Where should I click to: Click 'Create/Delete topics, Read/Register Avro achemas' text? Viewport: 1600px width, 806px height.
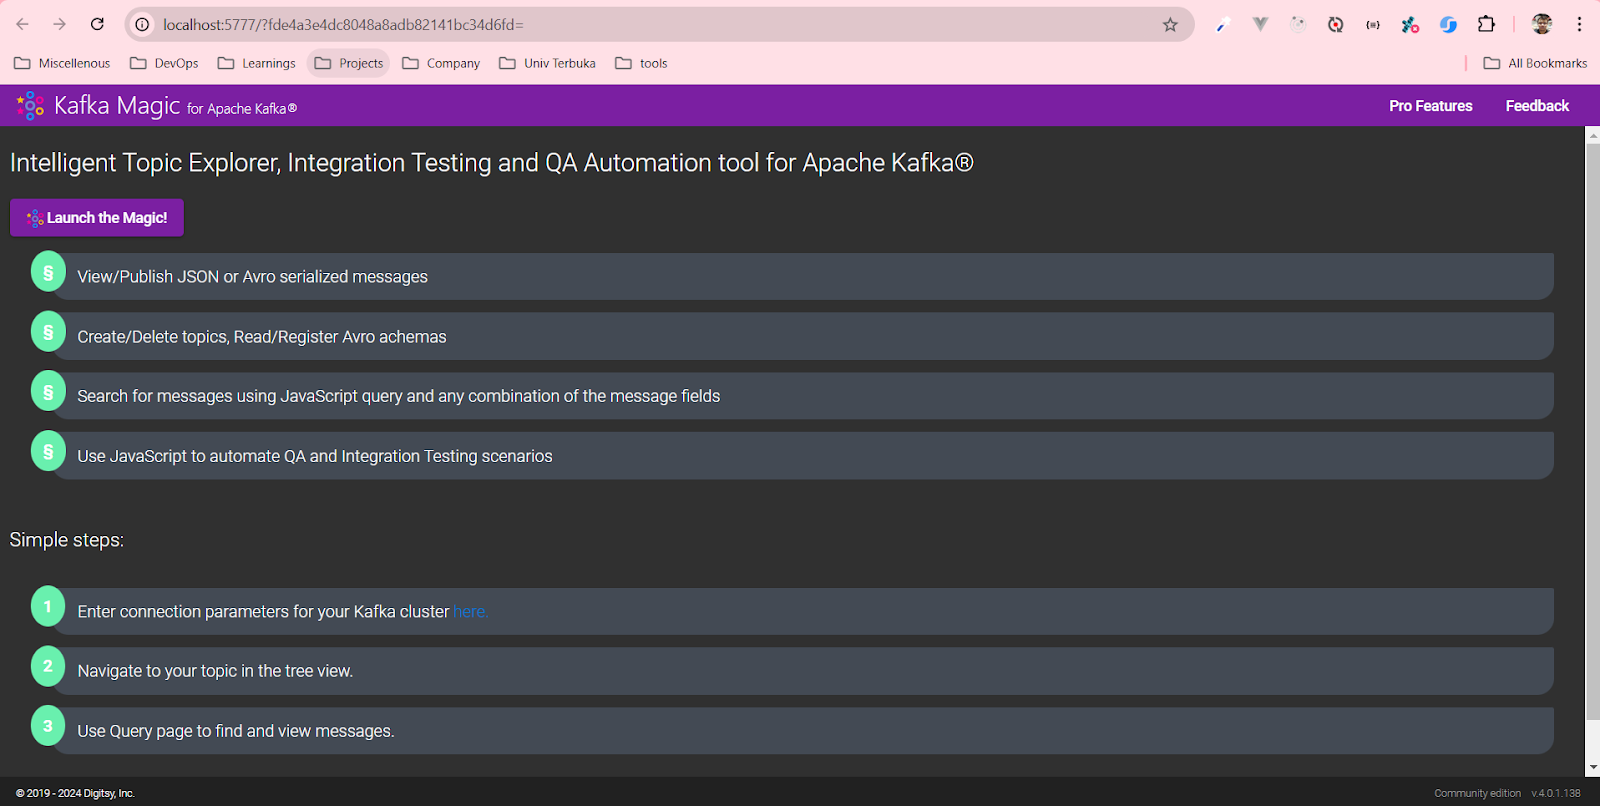point(262,337)
